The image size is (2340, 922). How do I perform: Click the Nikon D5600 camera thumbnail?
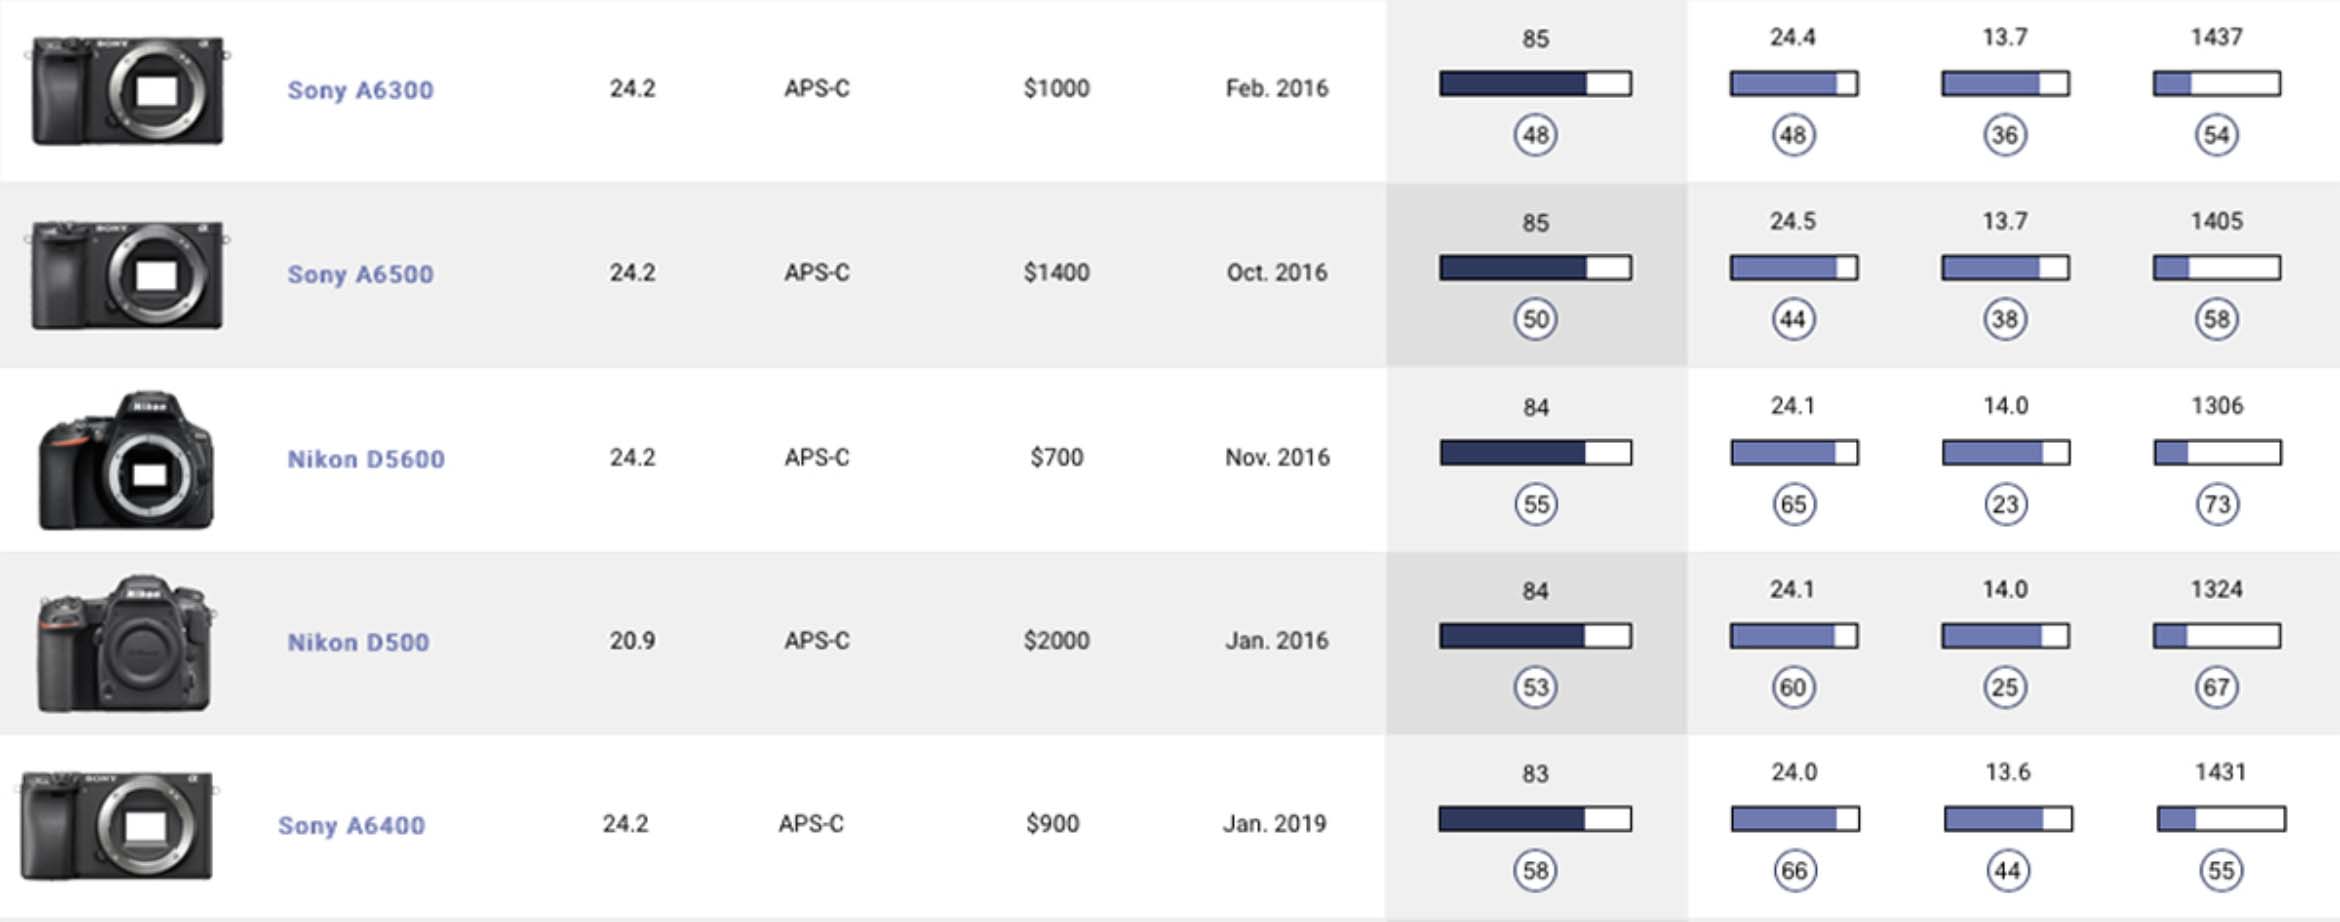tap(126, 460)
